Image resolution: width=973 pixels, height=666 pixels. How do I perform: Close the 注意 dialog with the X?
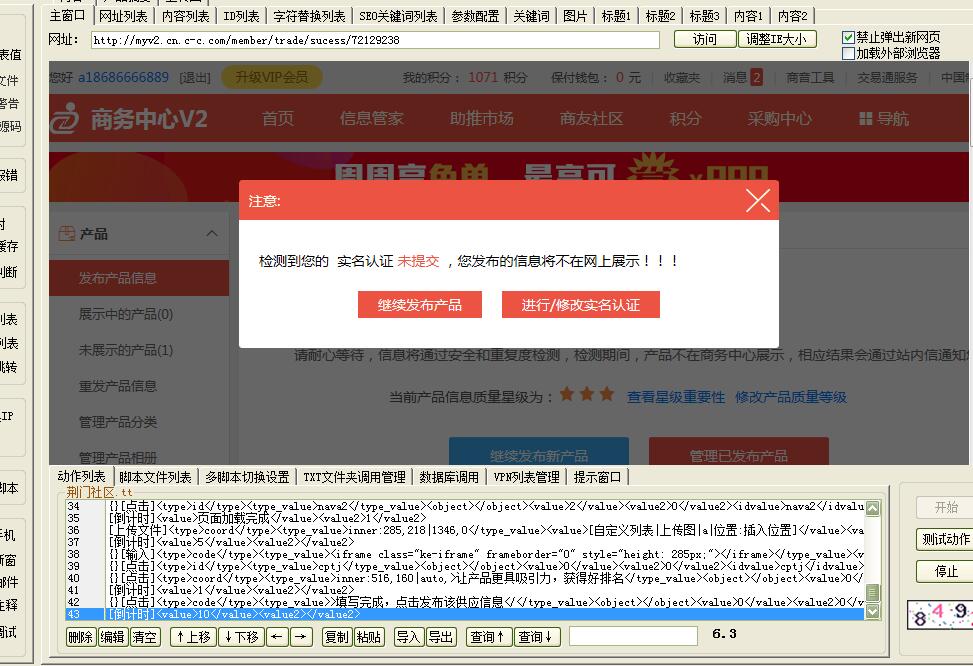(x=758, y=200)
